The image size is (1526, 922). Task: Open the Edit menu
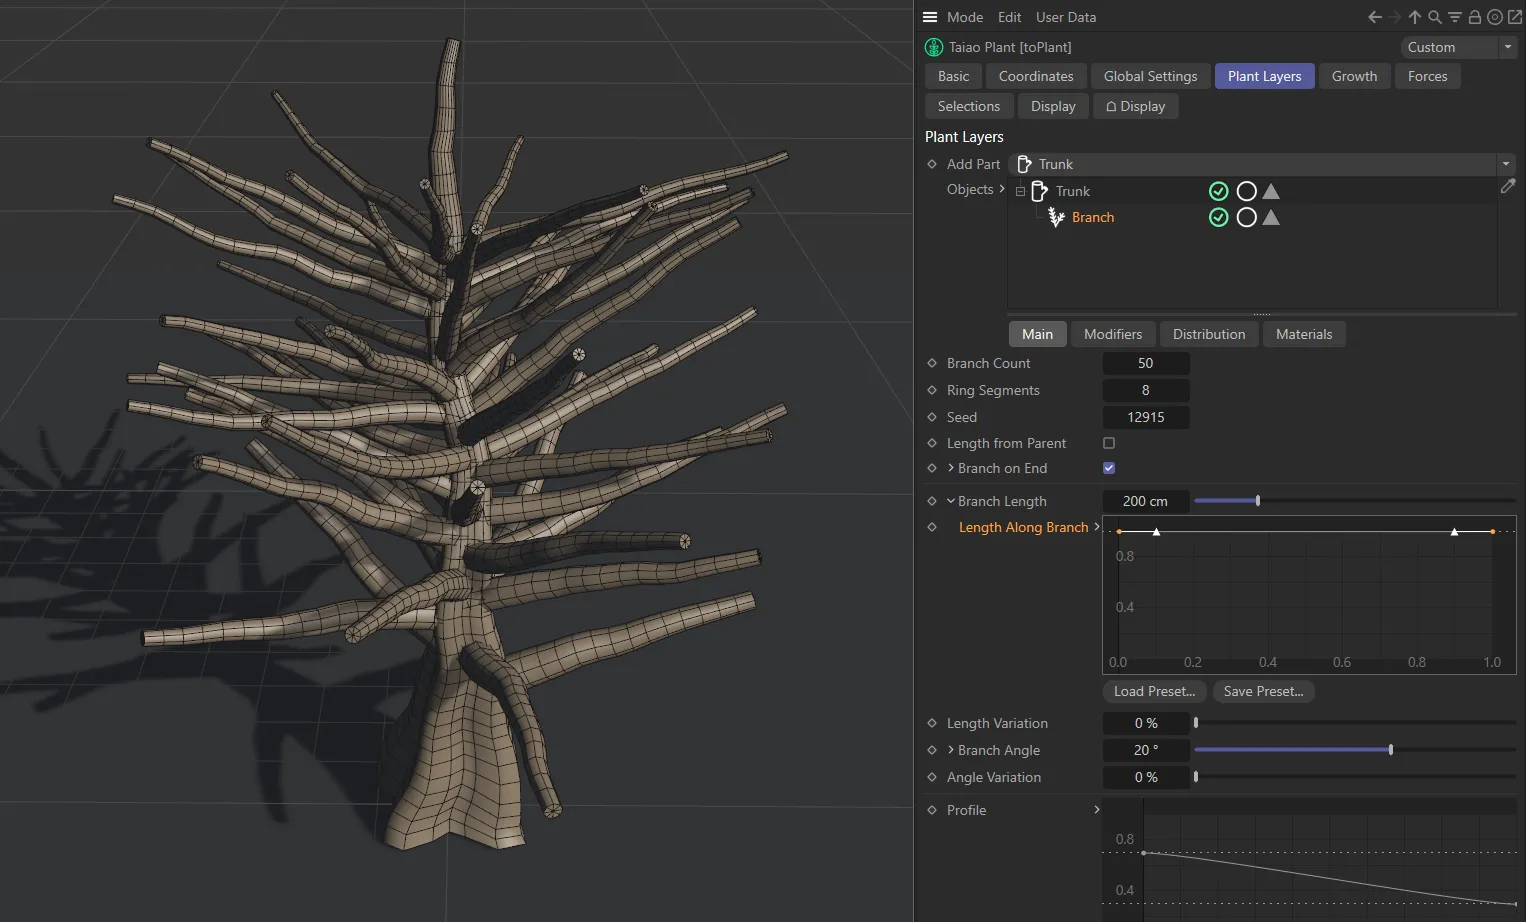1009,17
